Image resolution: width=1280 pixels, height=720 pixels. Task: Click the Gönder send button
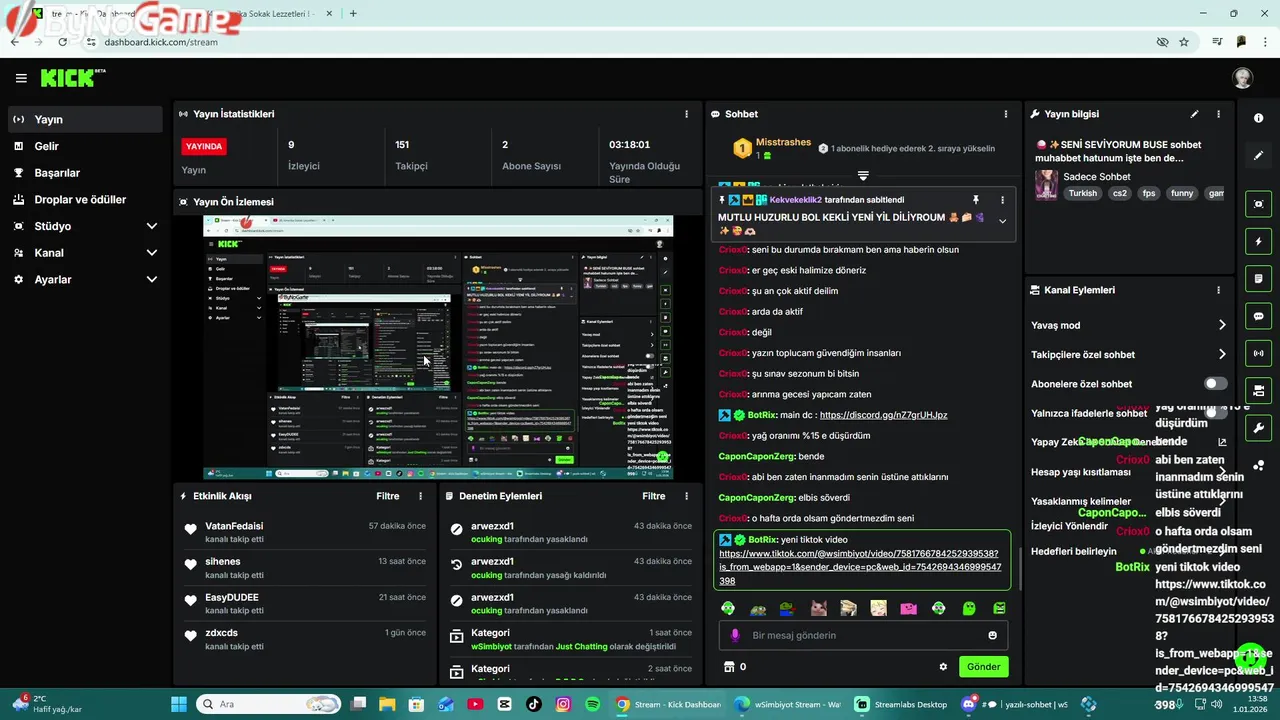pyautogui.click(x=983, y=667)
